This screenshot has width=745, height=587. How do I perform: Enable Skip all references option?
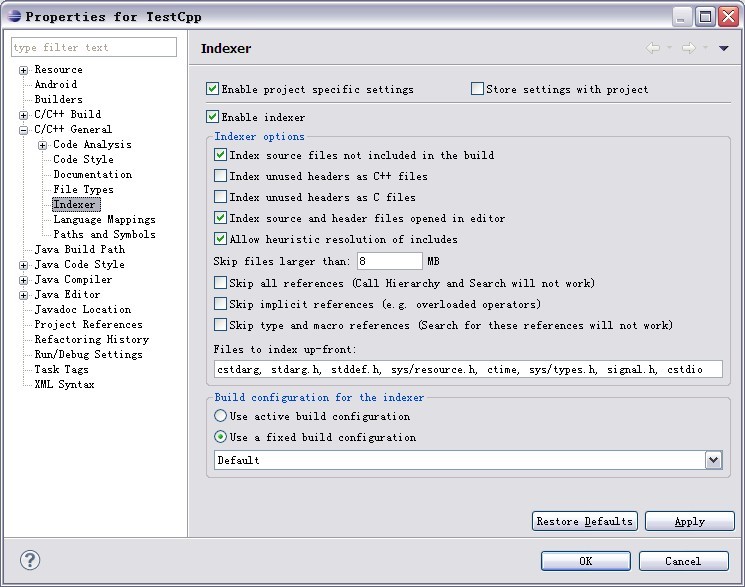coord(220,283)
